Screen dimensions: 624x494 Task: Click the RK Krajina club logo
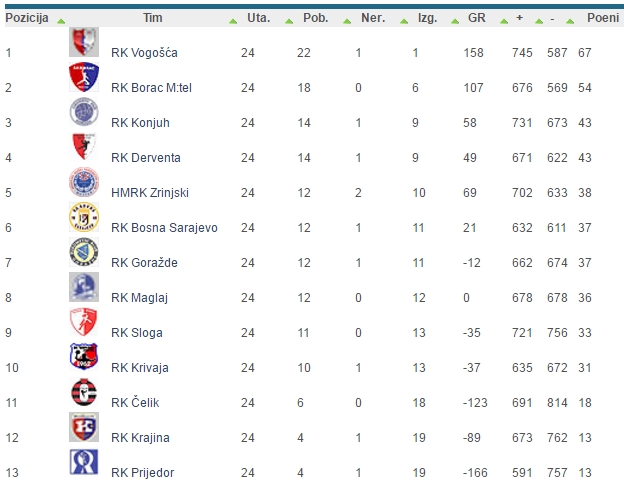[x=84, y=428]
